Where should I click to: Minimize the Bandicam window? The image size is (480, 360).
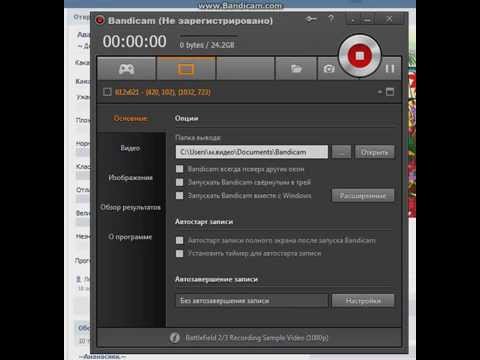(x=367, y=20)
